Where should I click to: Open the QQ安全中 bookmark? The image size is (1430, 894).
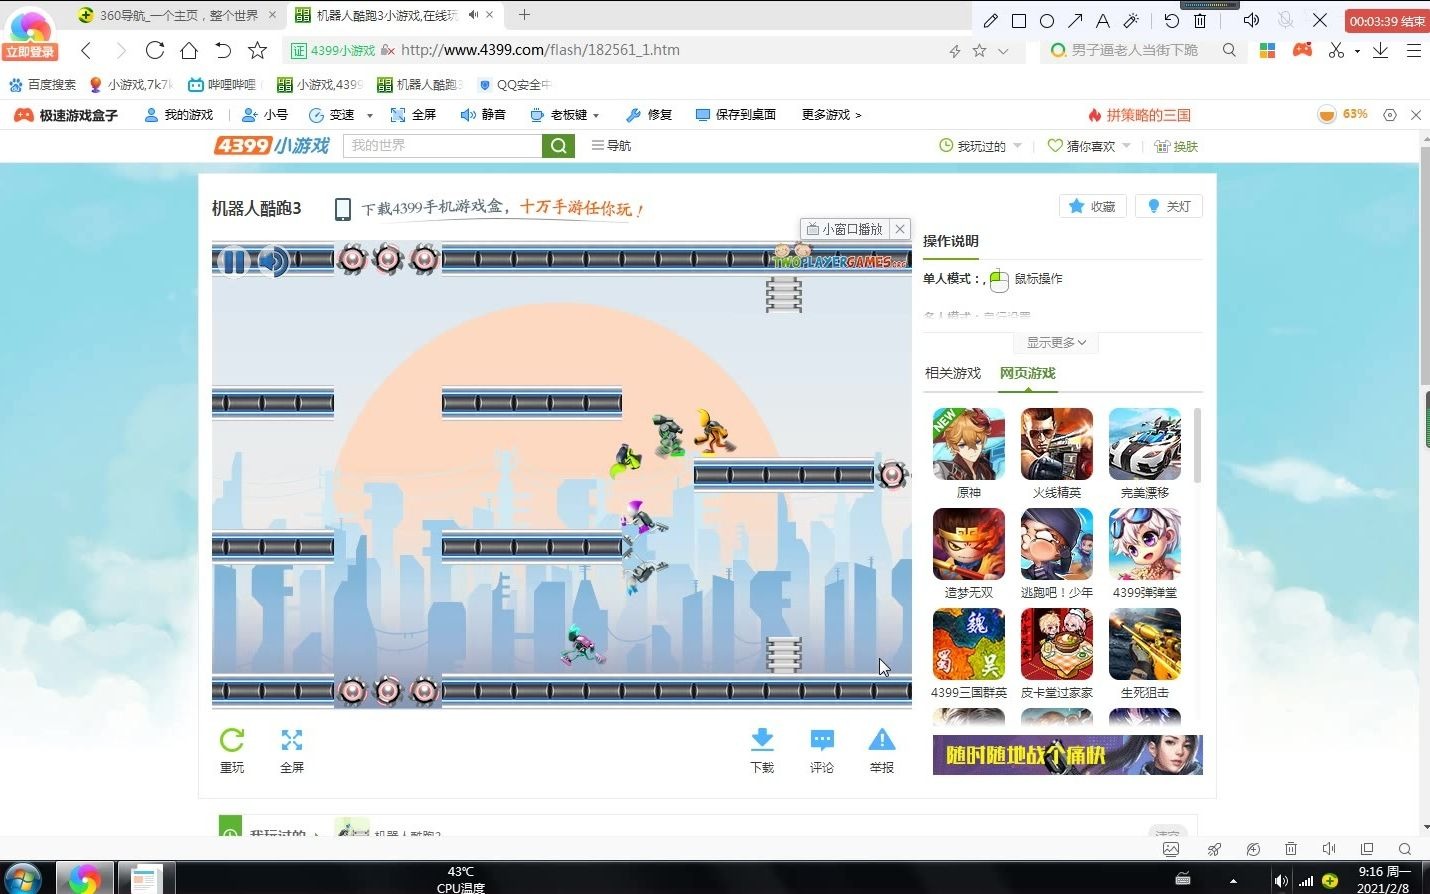pyautogui.click(x=515, y=85)
